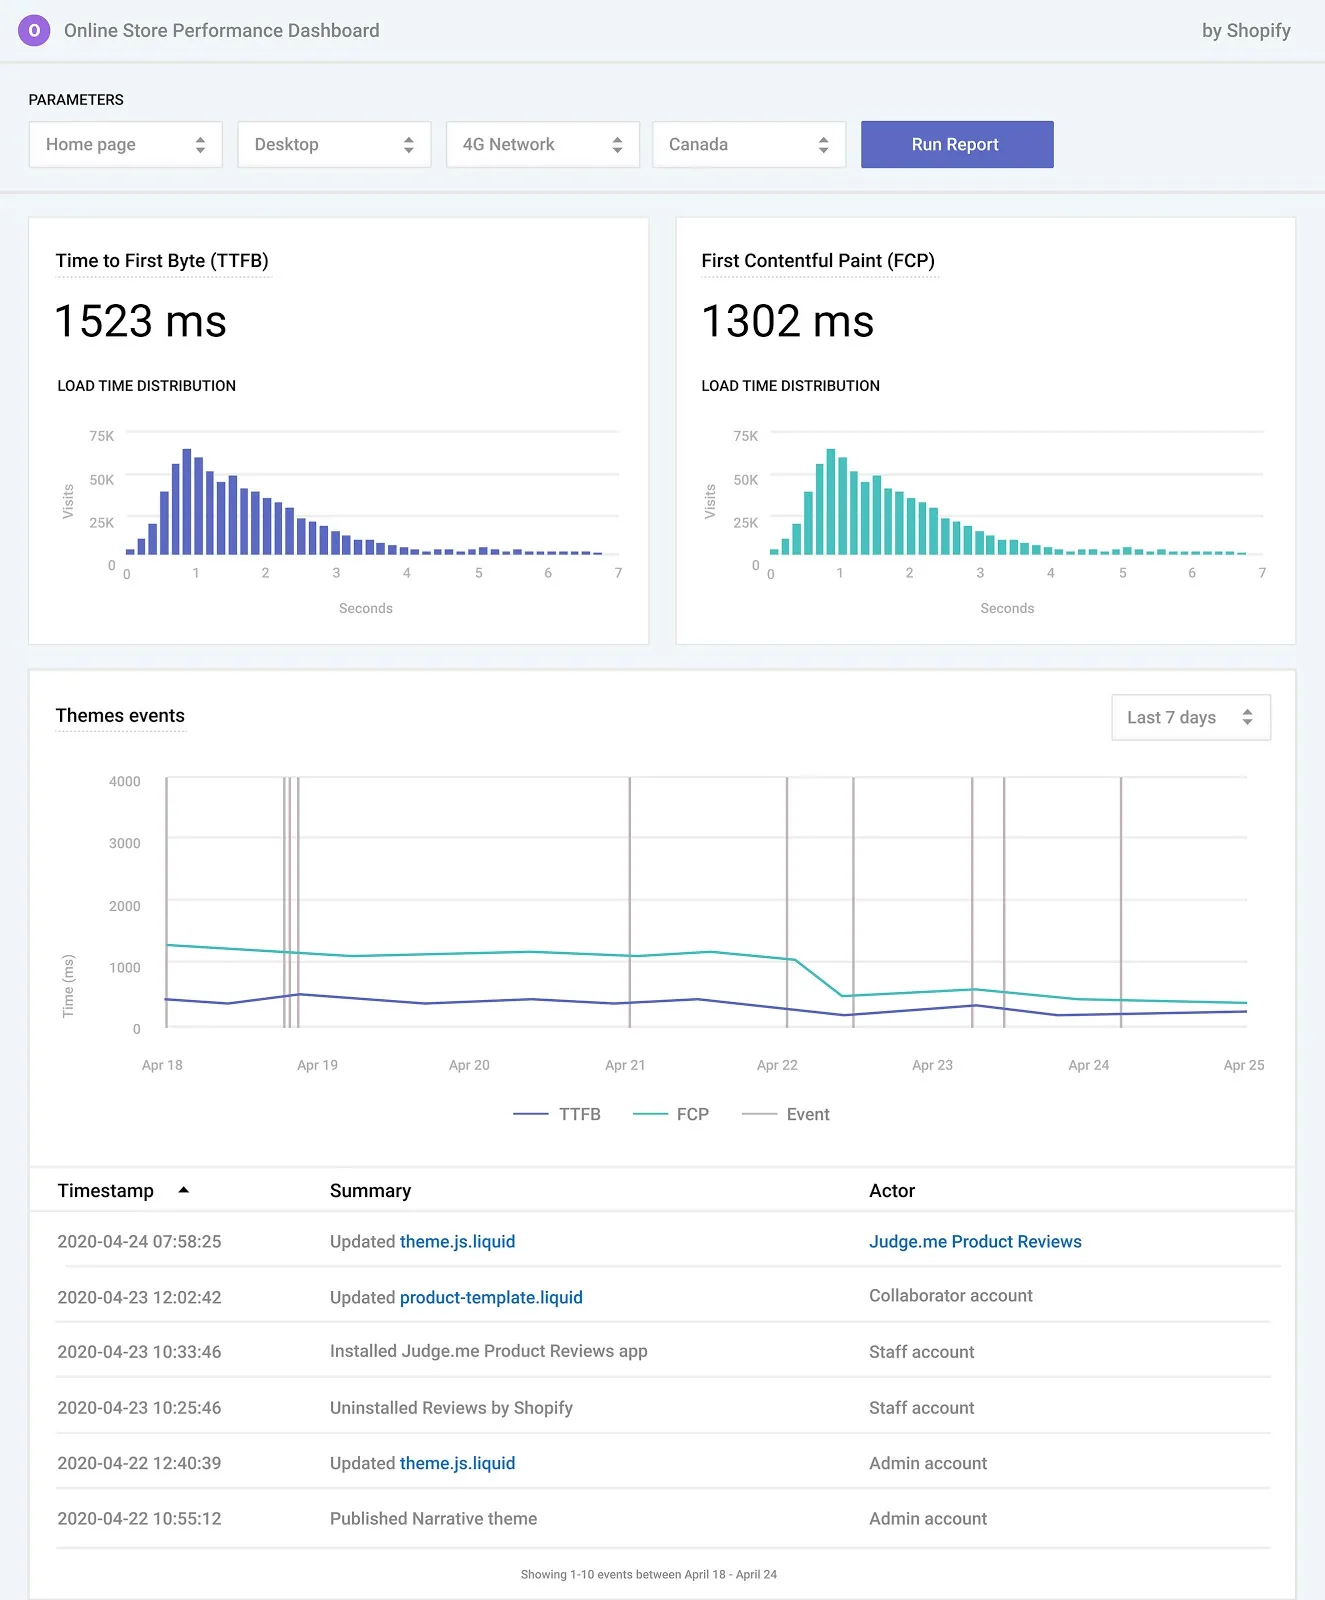
Task: Click the Collaborator account actor cell
Action: pos(951,1295)
